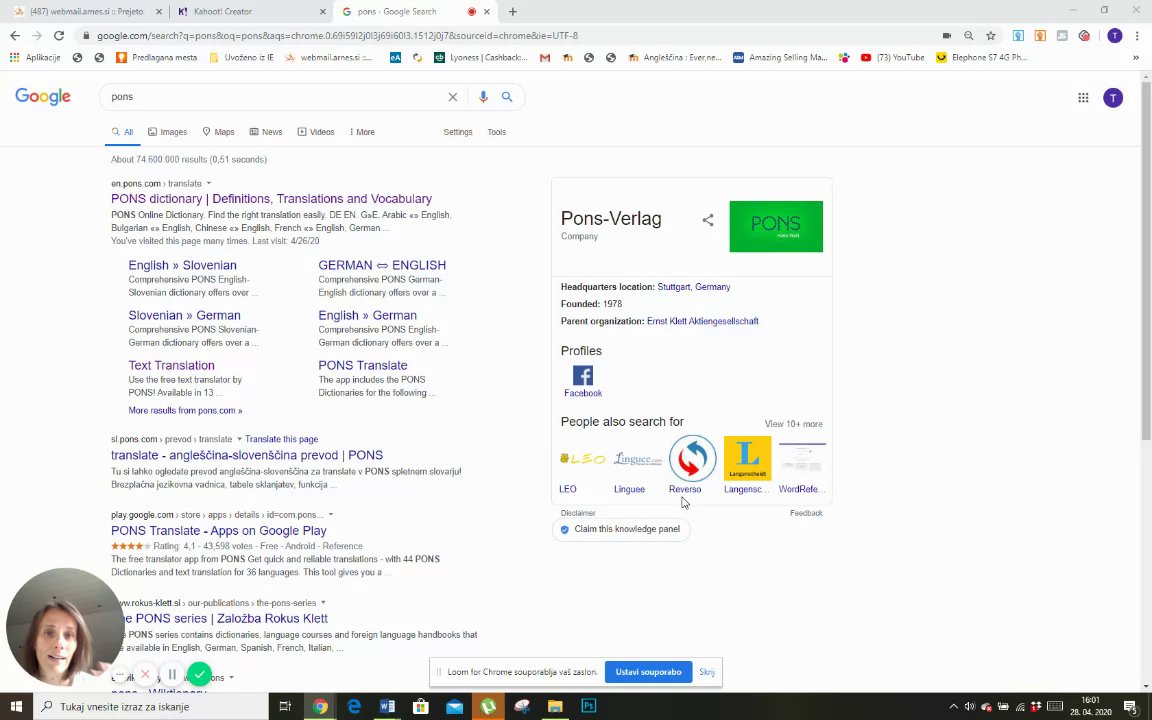Click the Windows taskbar search box
This screenshot has height=720, width=1152.
click(x=151, y=706)
